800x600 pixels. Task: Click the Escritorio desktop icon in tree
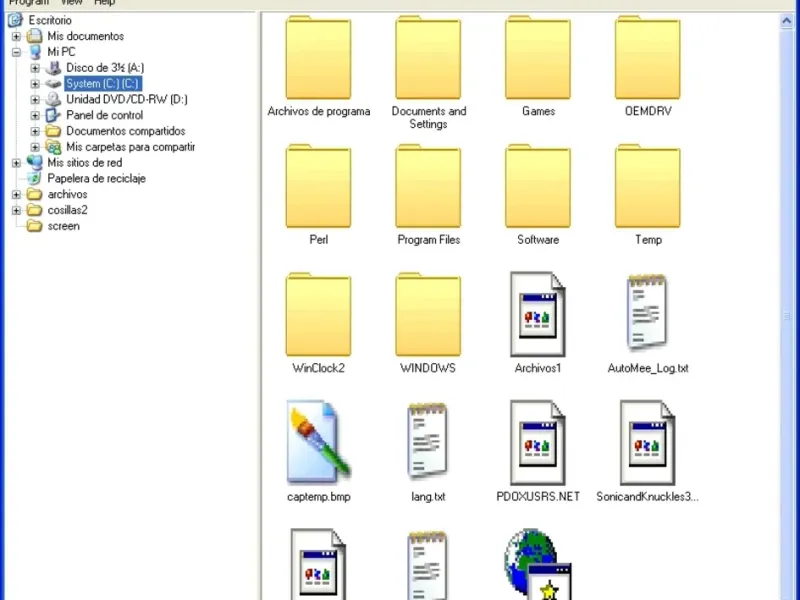pyautogui.click(x=15, y=20)
